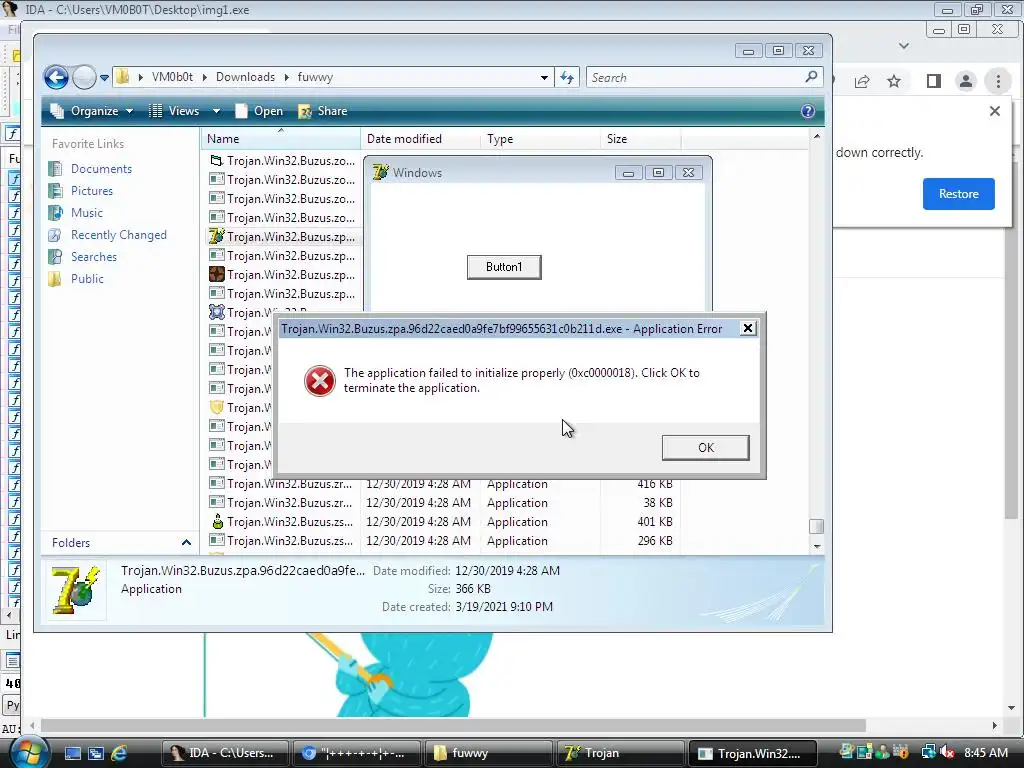The image size is (1024, 768).
Task: Open Pictures favorite link
Action: 91,191
